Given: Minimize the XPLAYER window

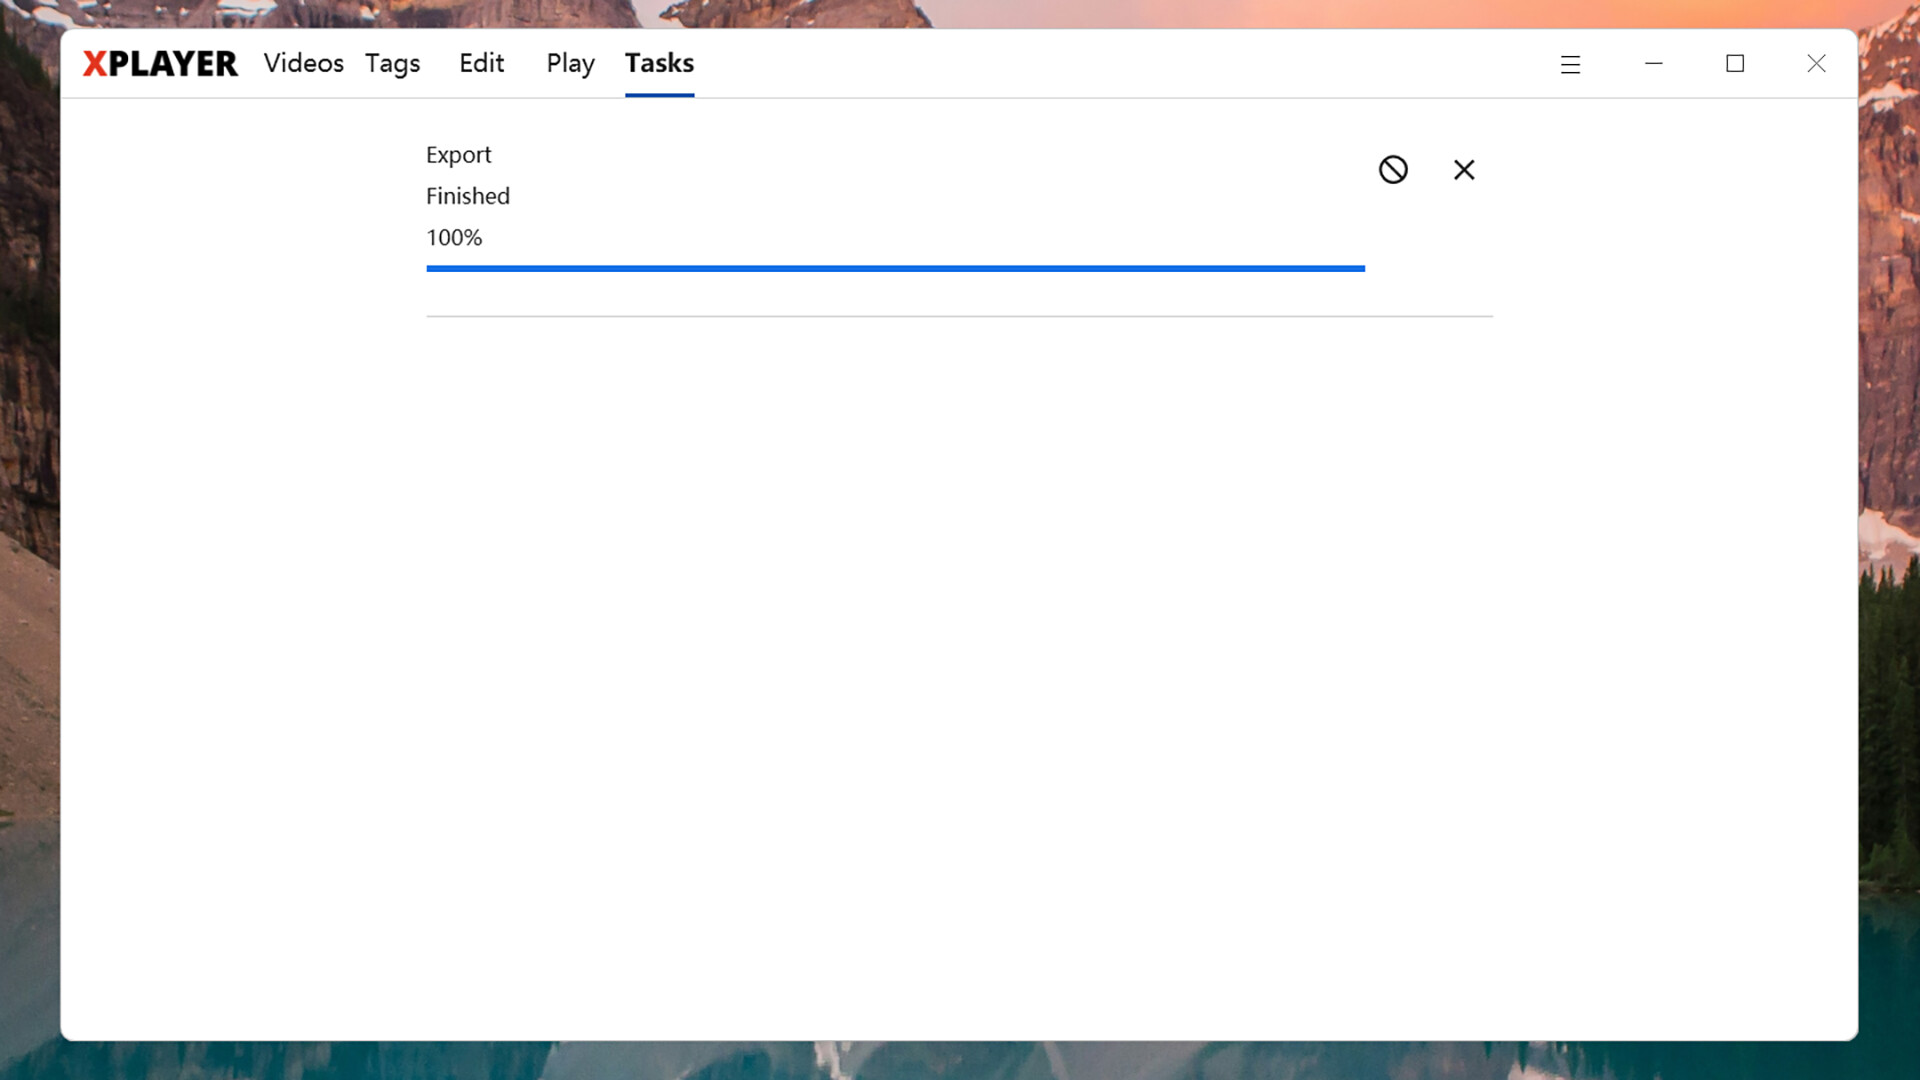Looking at the screenshot, I should pyautogui.click(x=1654, y=64).
